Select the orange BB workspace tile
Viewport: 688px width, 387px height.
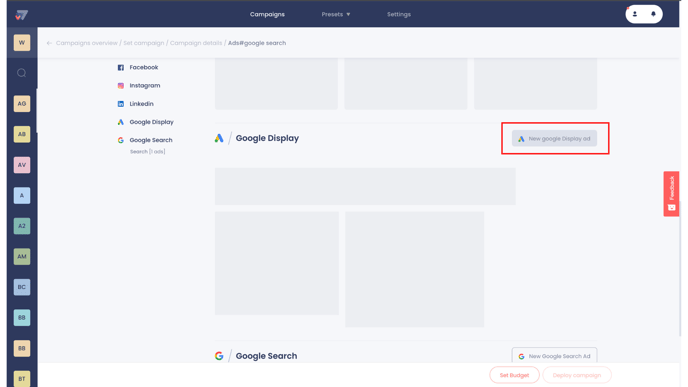[22, 348]
